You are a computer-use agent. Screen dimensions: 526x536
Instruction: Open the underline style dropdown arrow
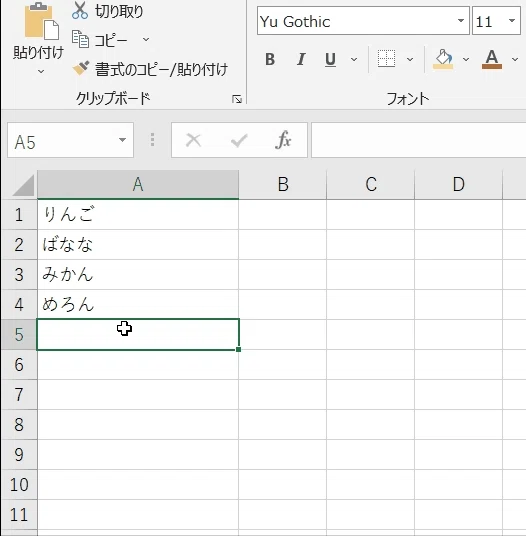pyautogui.click(x=354, y=60)
